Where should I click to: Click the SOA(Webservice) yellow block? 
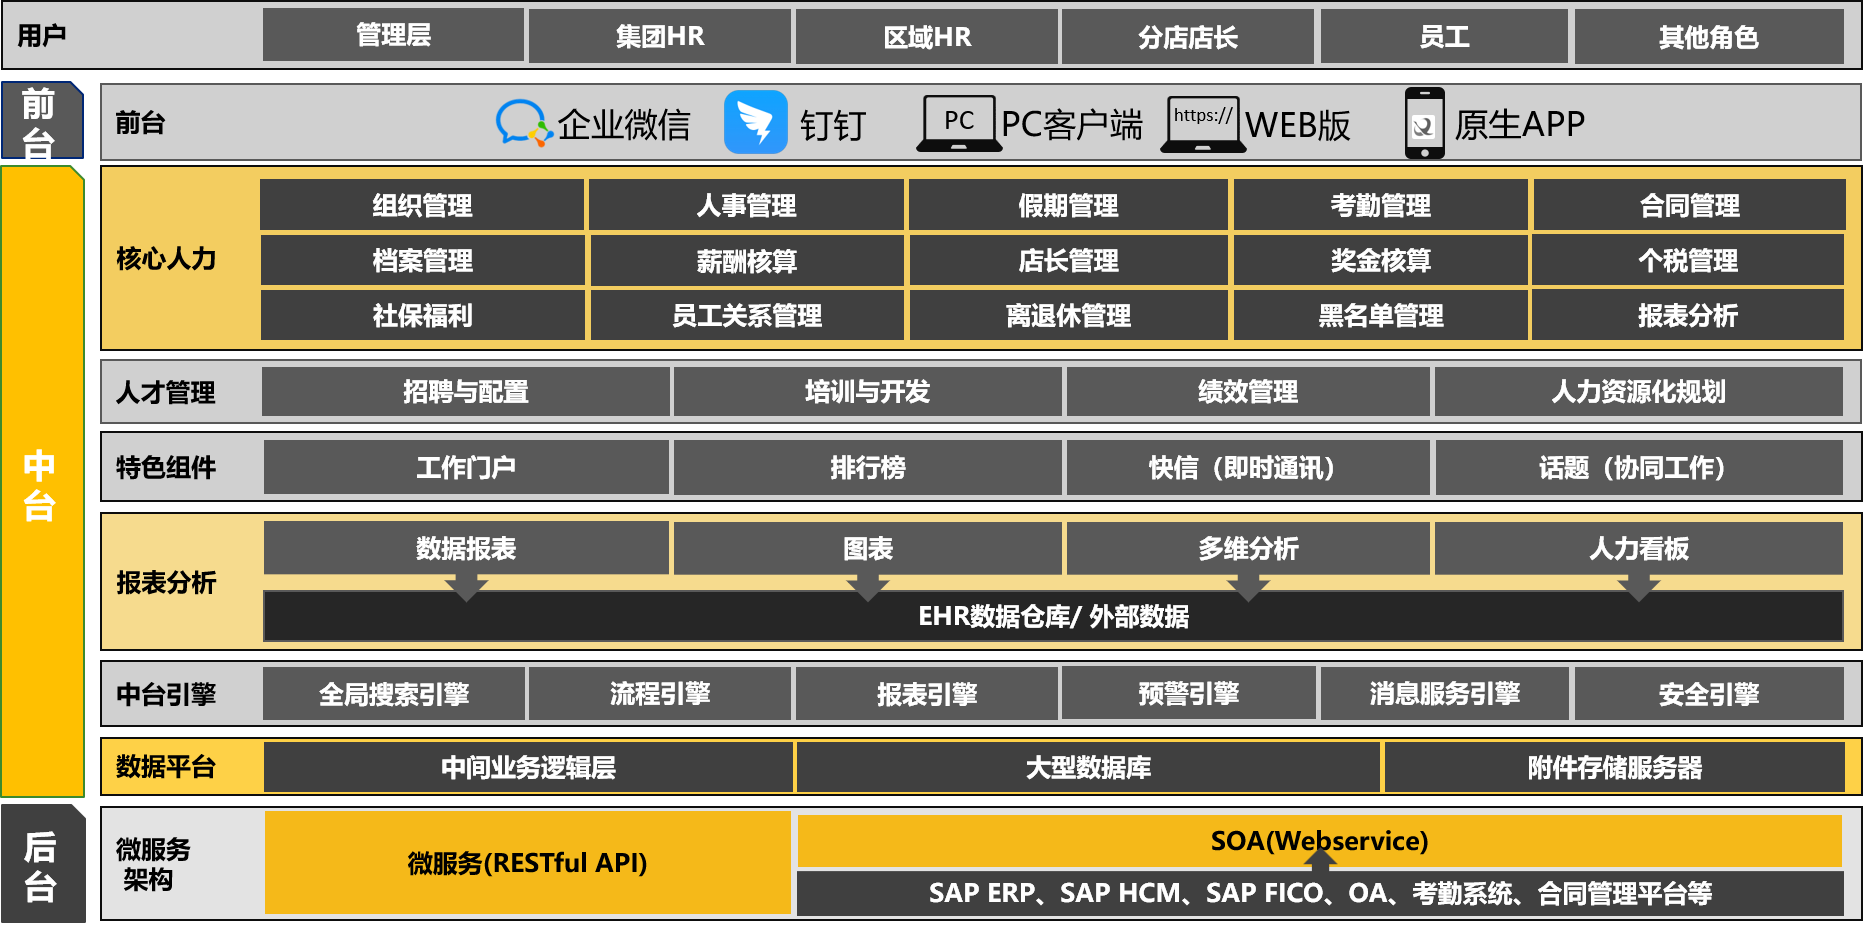(1319, 841)
